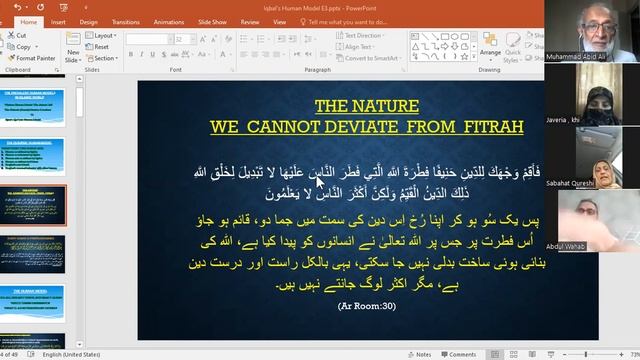
Task: Open the Design tab
Action: pyautogui.click(x=89, y=22)
